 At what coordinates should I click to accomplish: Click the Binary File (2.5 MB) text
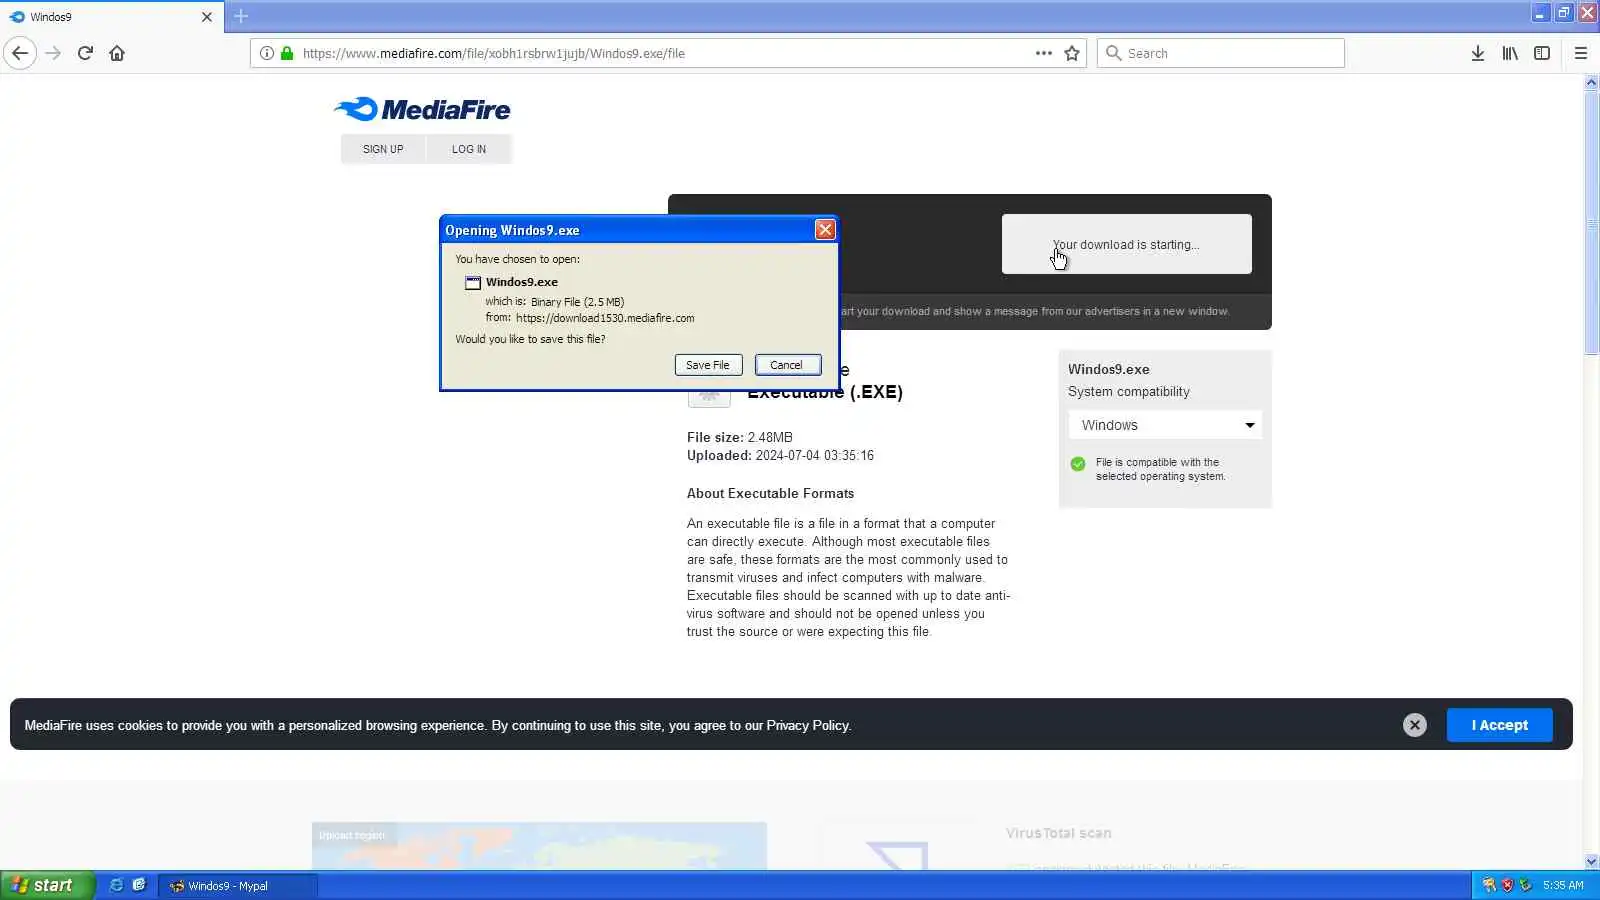coord(577,301)
